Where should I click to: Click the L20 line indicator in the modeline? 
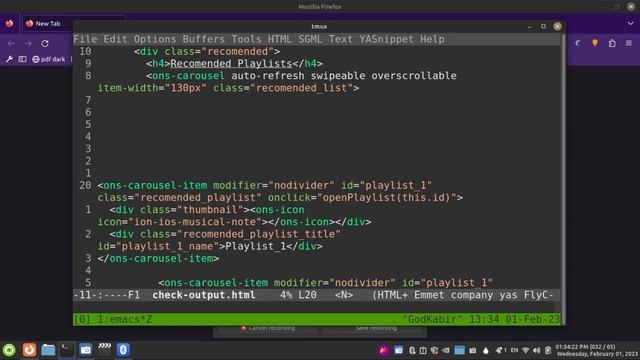click(x=307, y=295)
